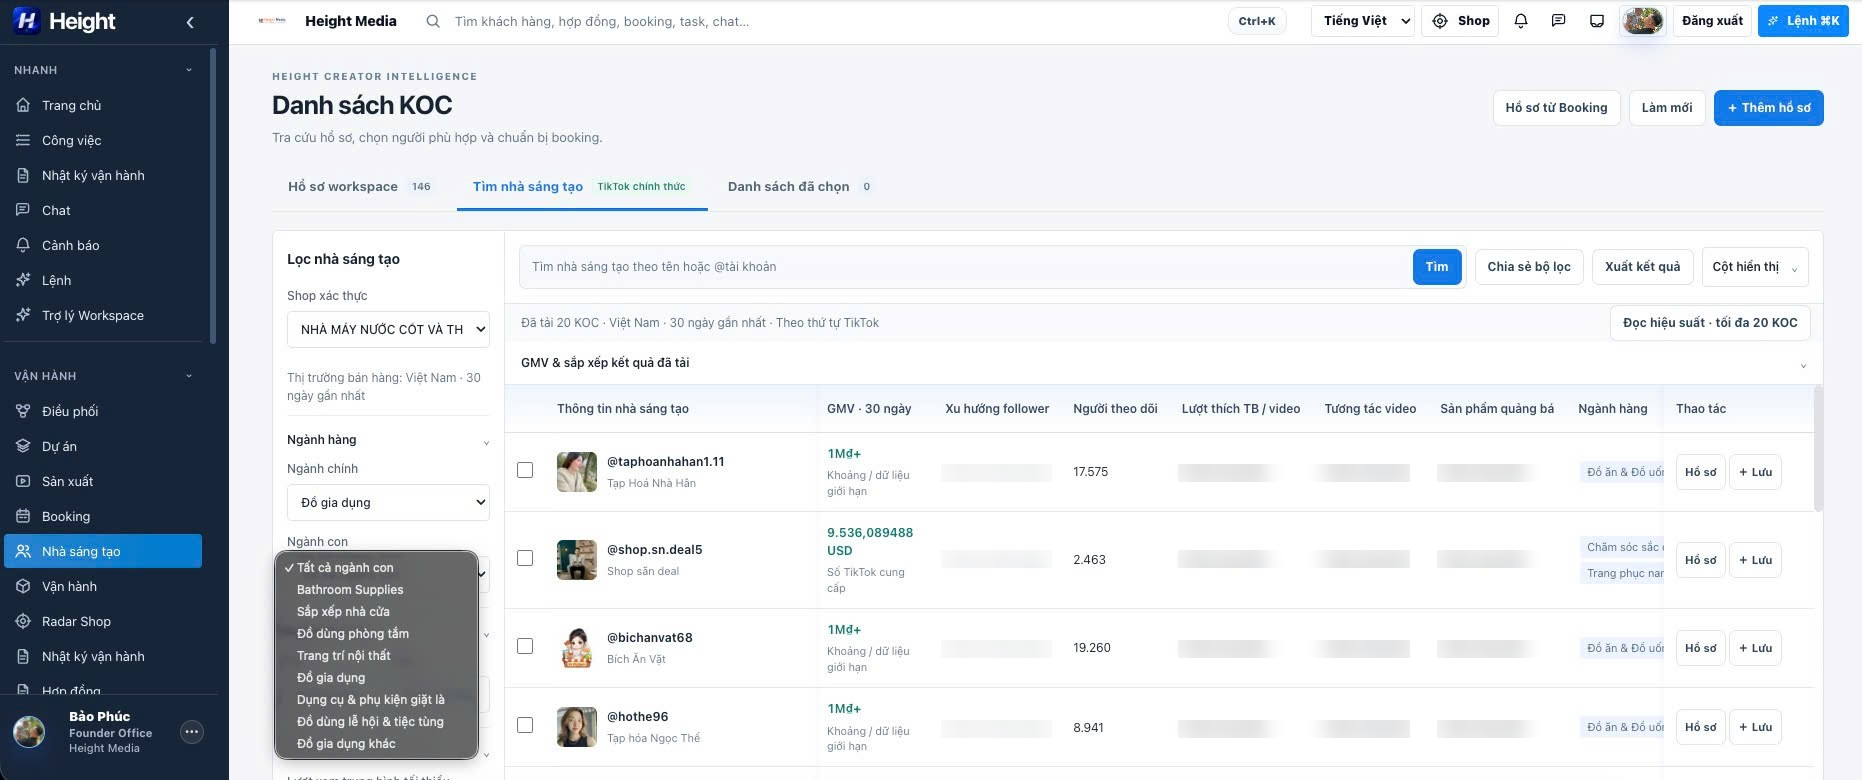The width and height of the screenshot is (1862, 780).
Task: Collapse the sidebar with the chevron icon
Action: point(190,22)
